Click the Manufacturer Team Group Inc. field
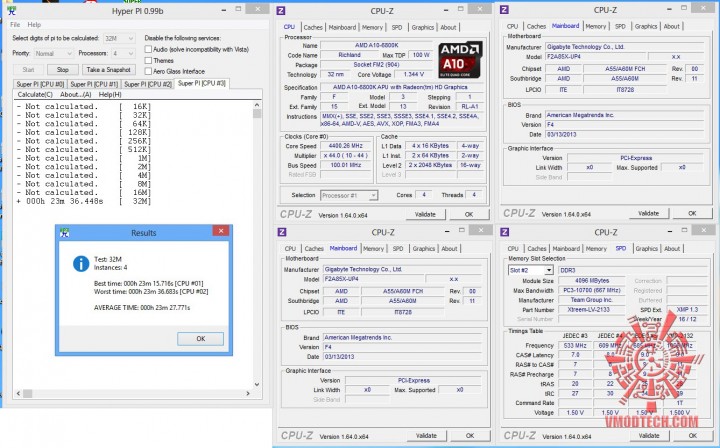This screenshot has height=448, width=720. pos(591,300)
